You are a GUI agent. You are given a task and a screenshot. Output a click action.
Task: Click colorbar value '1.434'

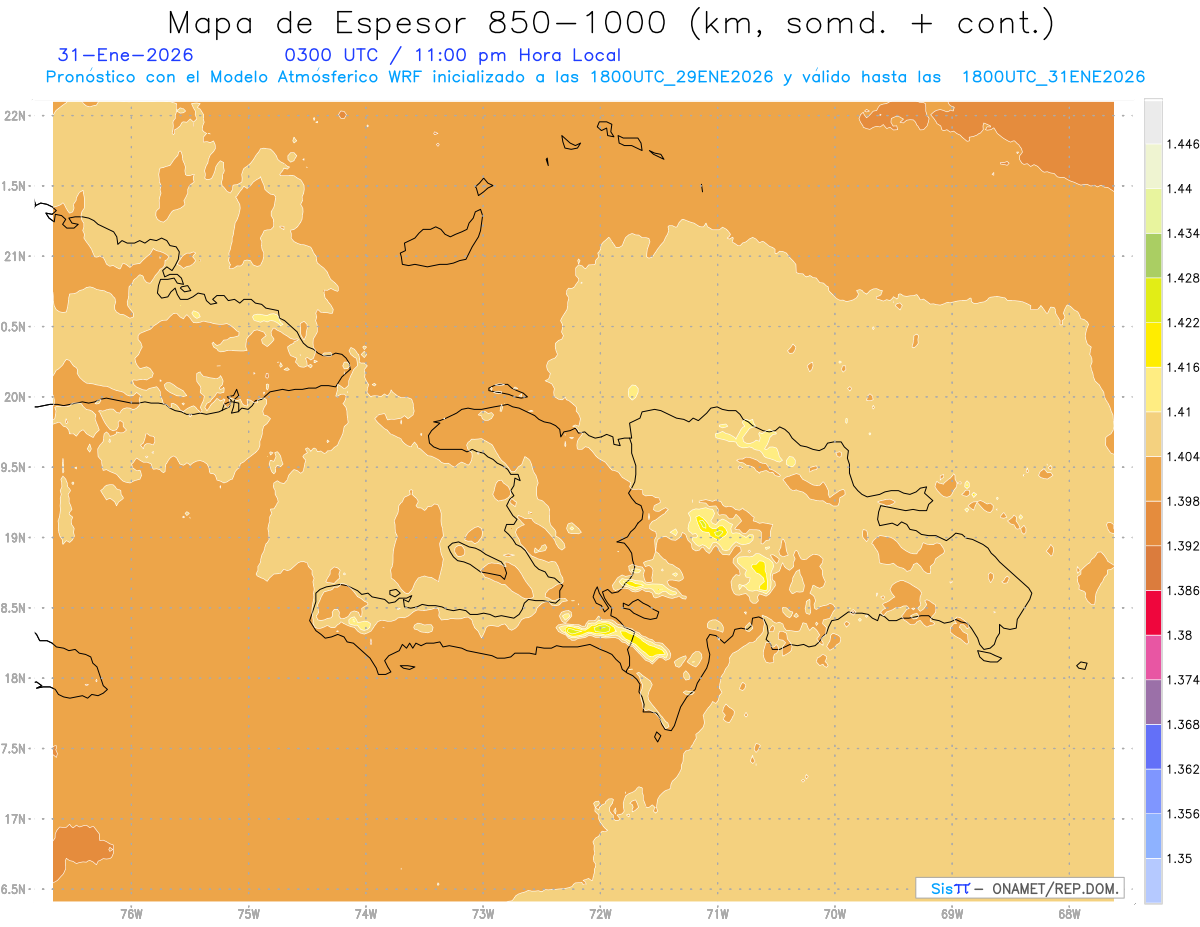click(x=1185, y=233)
